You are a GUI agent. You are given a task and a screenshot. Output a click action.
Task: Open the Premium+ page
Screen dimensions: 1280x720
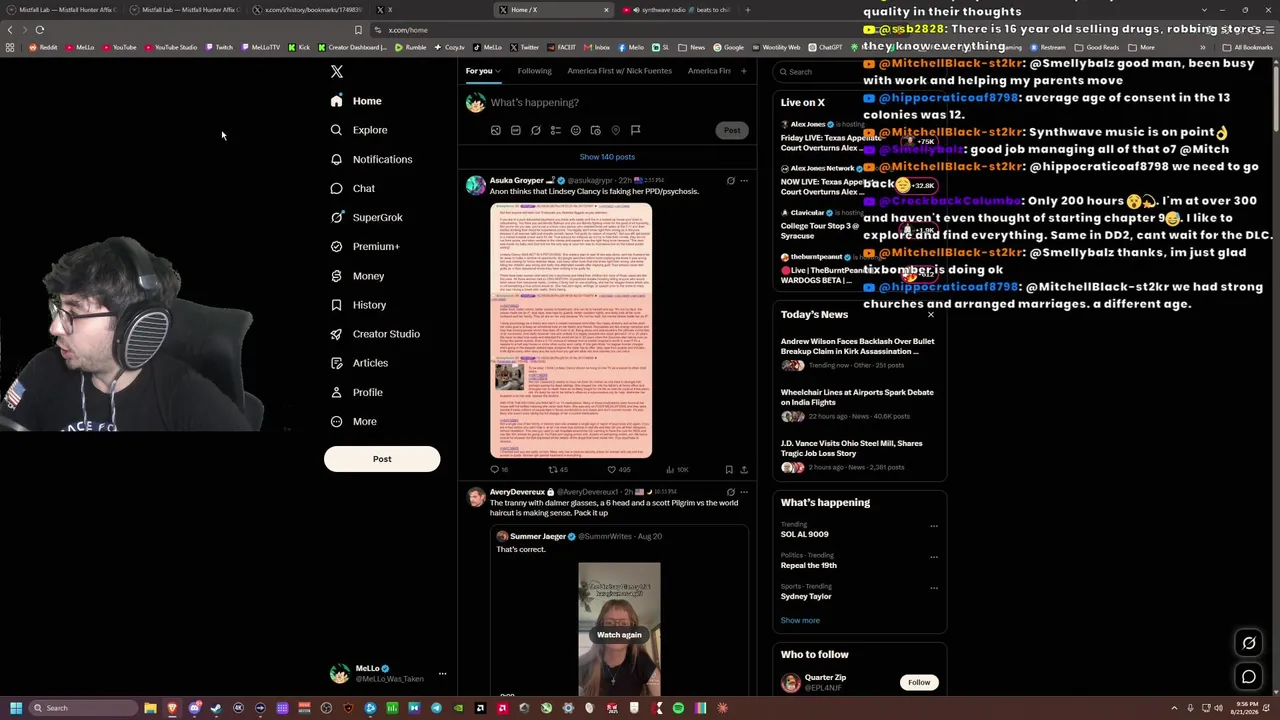(366, 246)
